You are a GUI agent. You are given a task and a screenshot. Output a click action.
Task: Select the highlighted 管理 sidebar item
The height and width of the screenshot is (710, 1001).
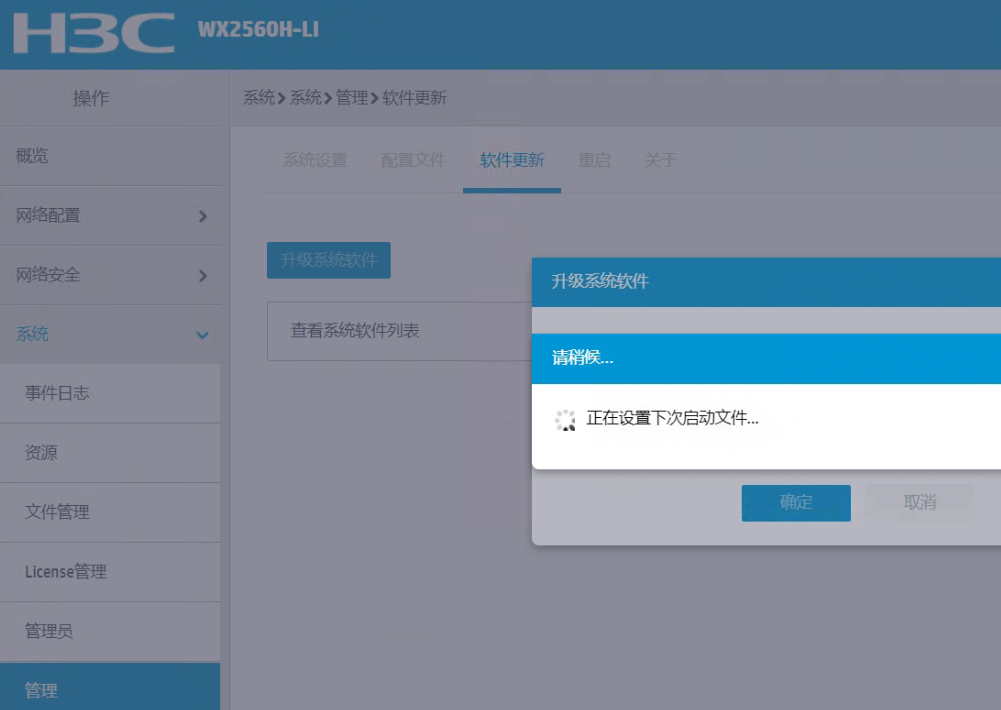(x=110, y=687)
